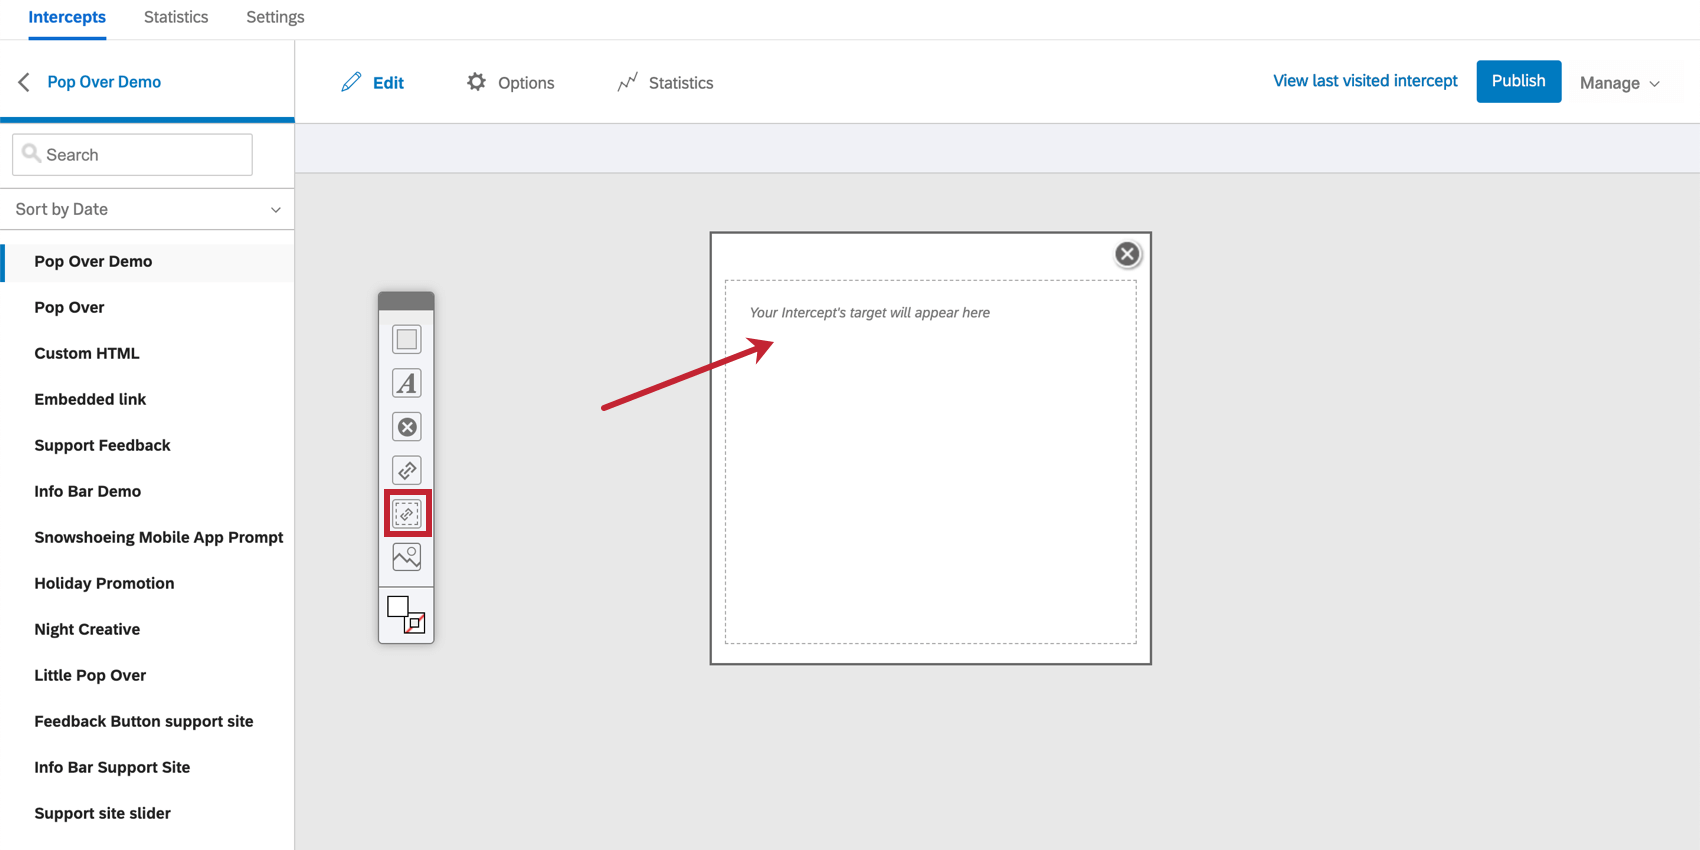Click the Statistics chart icon
Image resolution: width=1700 pixels, height=850 pixels.
click(627, 82)
